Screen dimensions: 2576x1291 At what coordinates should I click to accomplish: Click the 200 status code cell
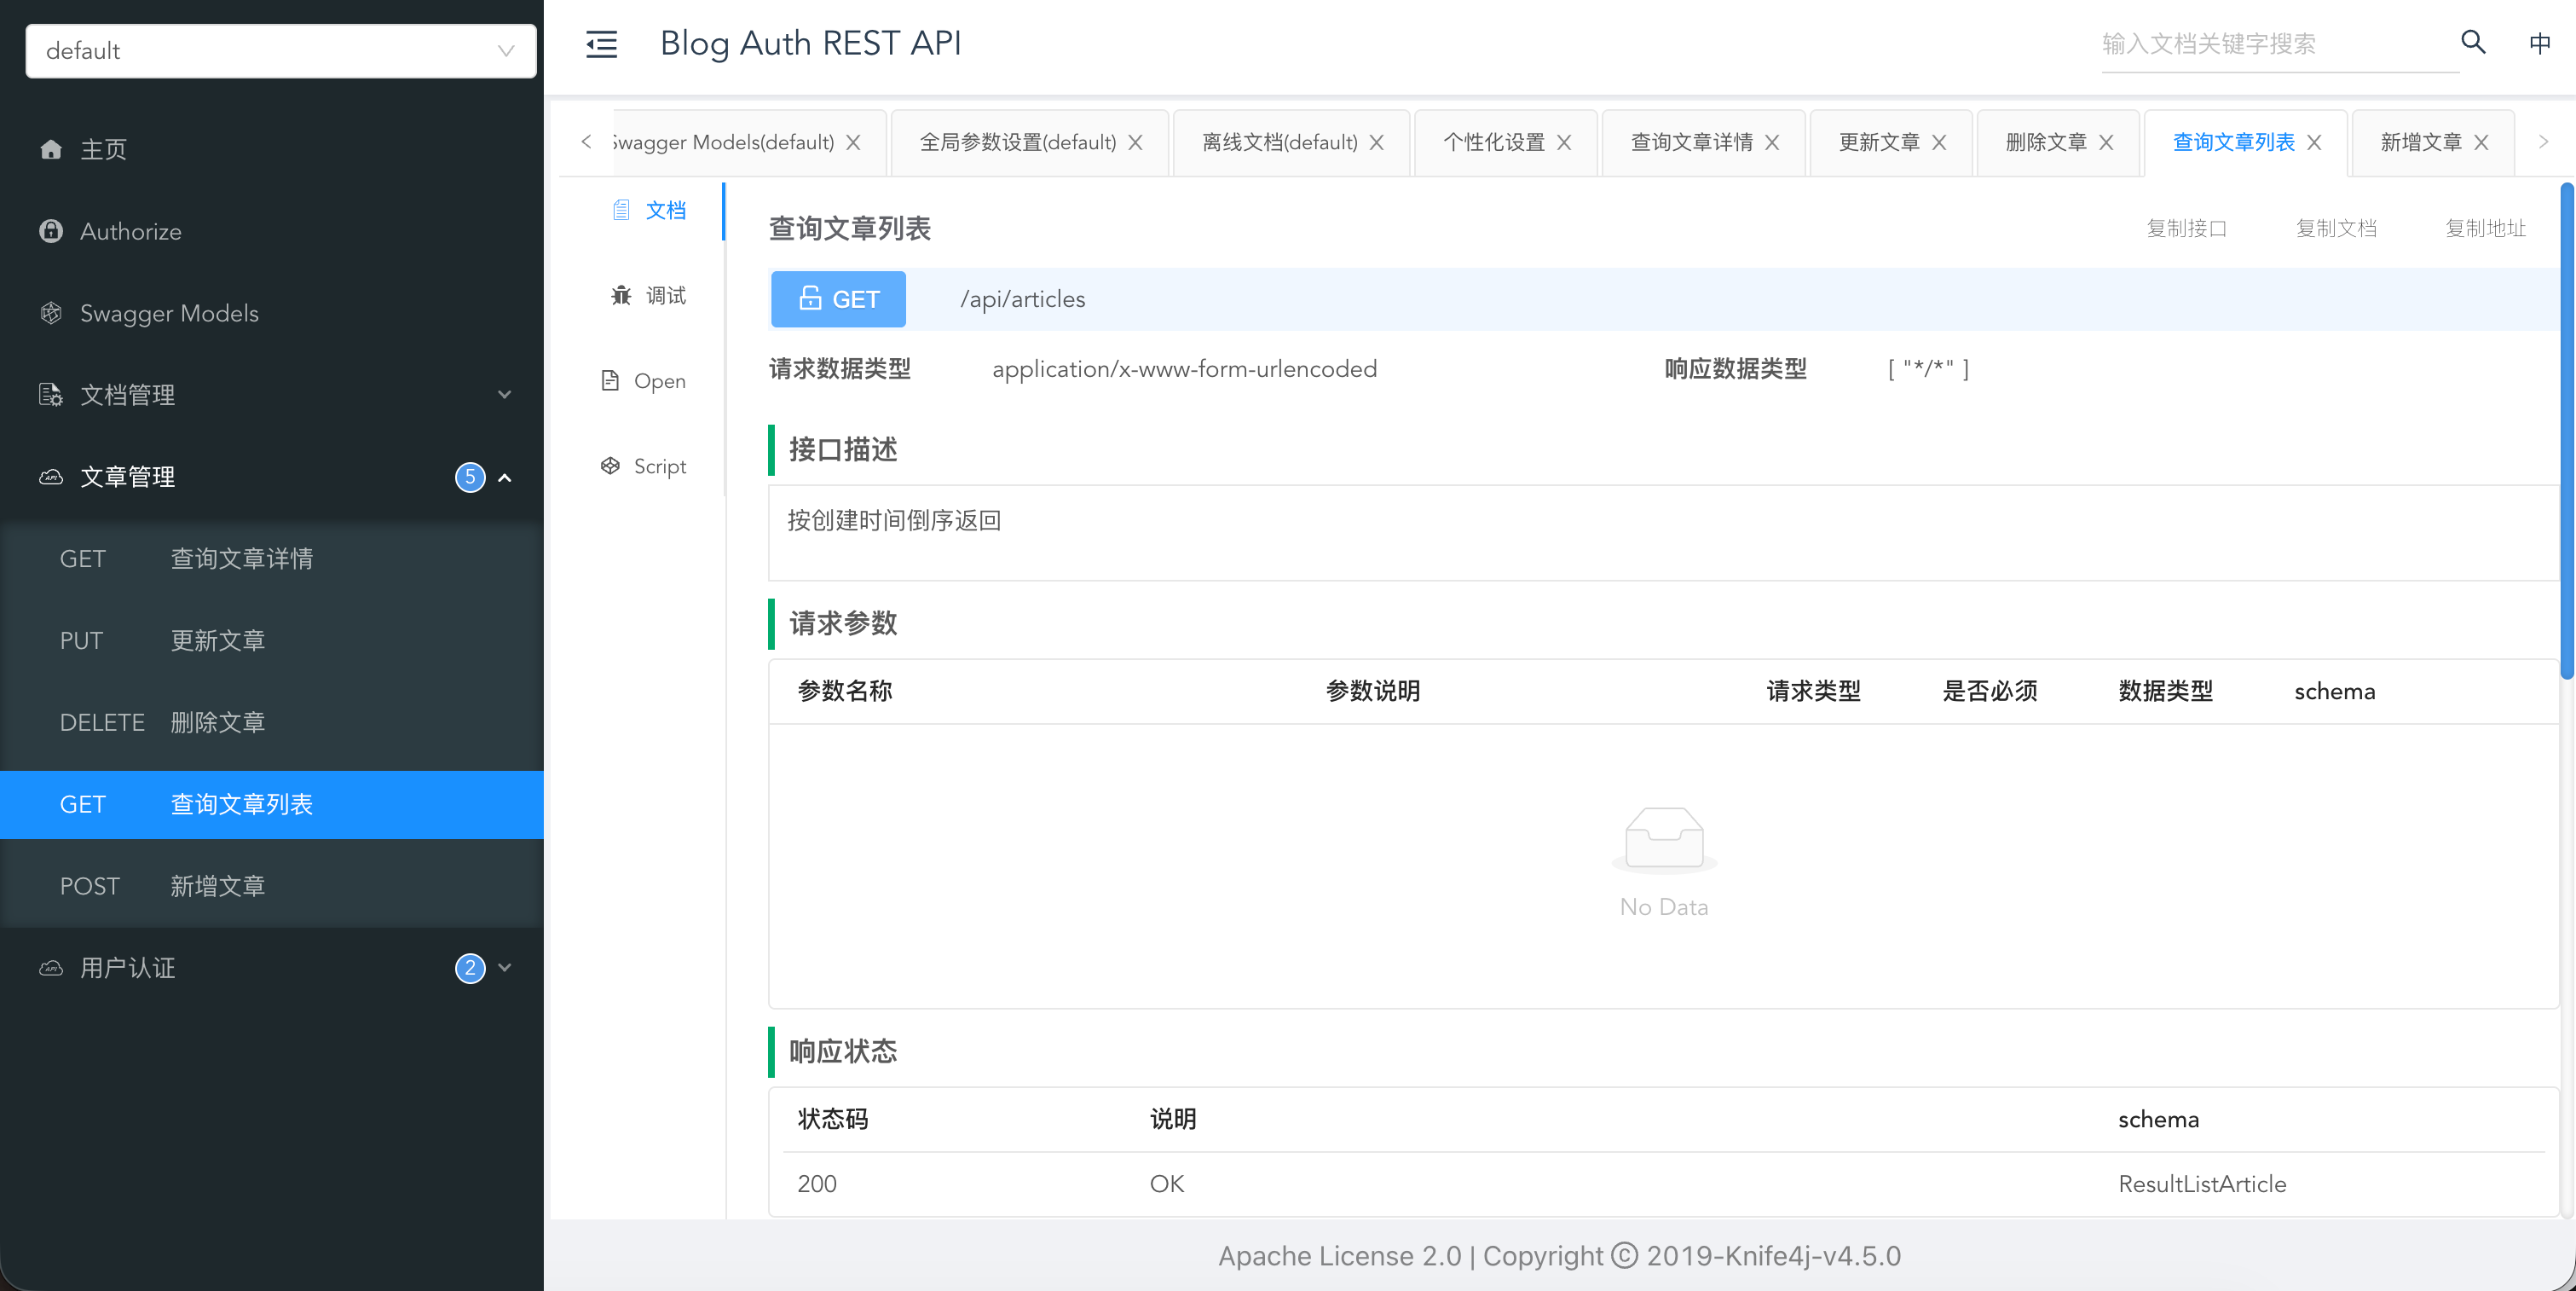tap(817, 1184)
